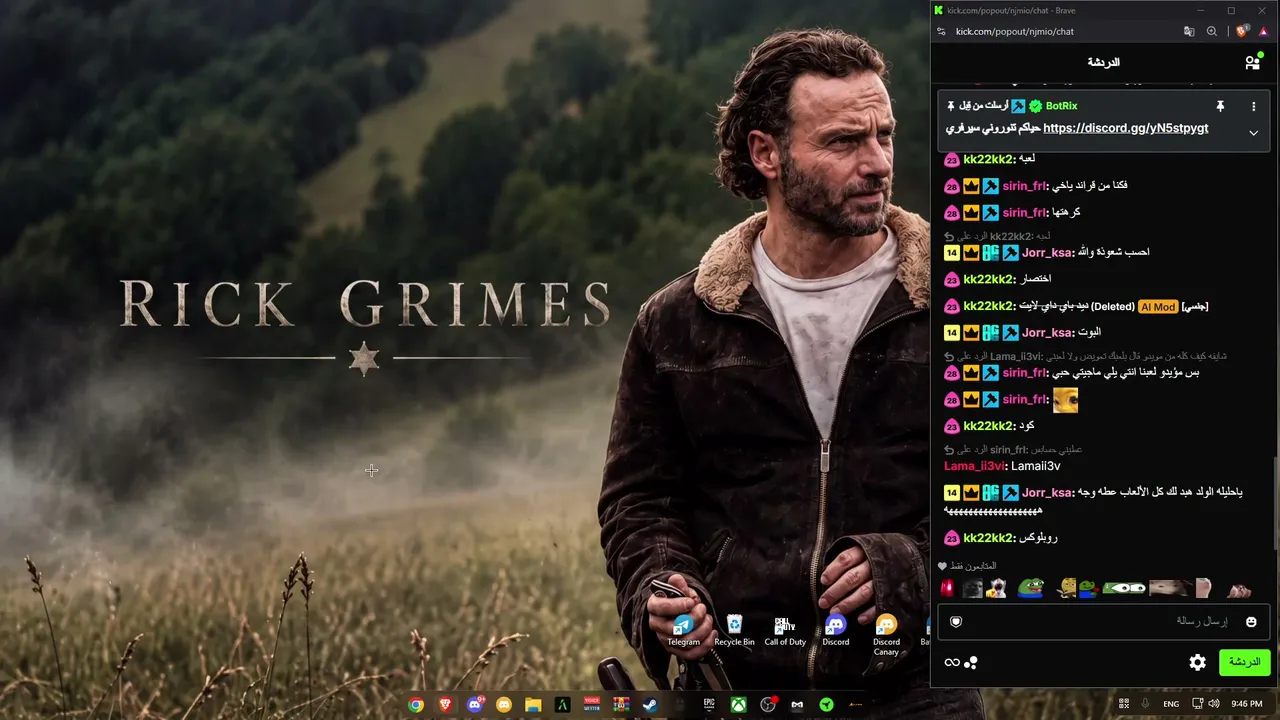
Task: Open the volume control in system tray
Action: (x=1214, y=704)
